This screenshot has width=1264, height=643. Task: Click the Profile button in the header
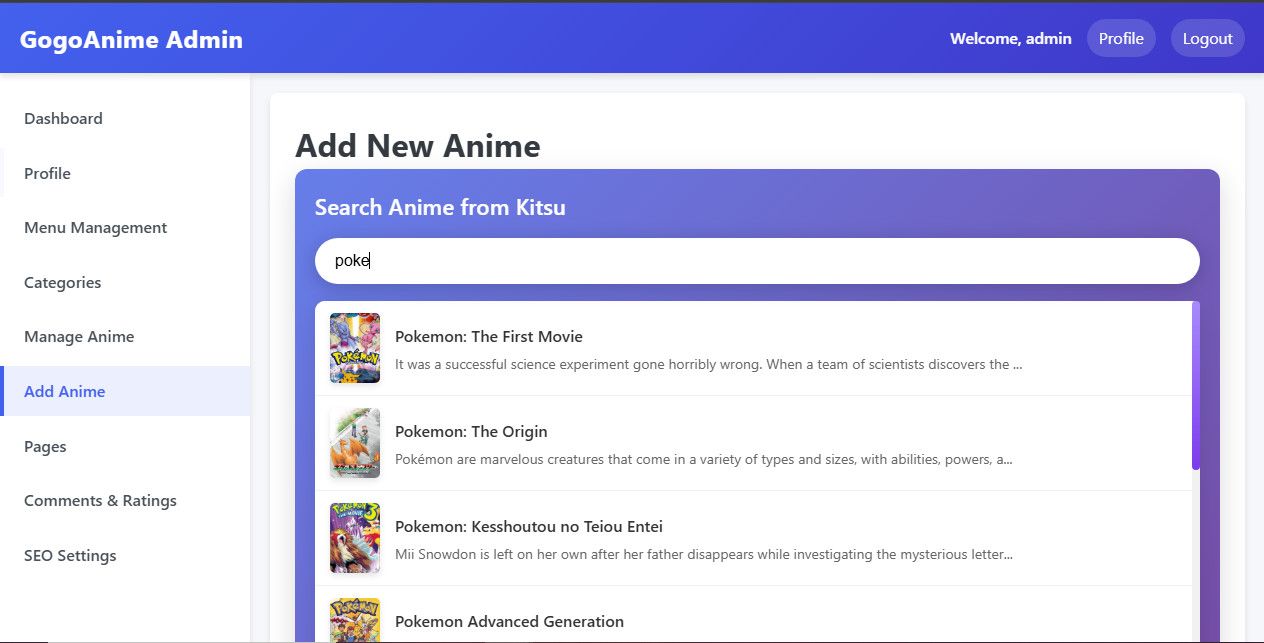1121,38
